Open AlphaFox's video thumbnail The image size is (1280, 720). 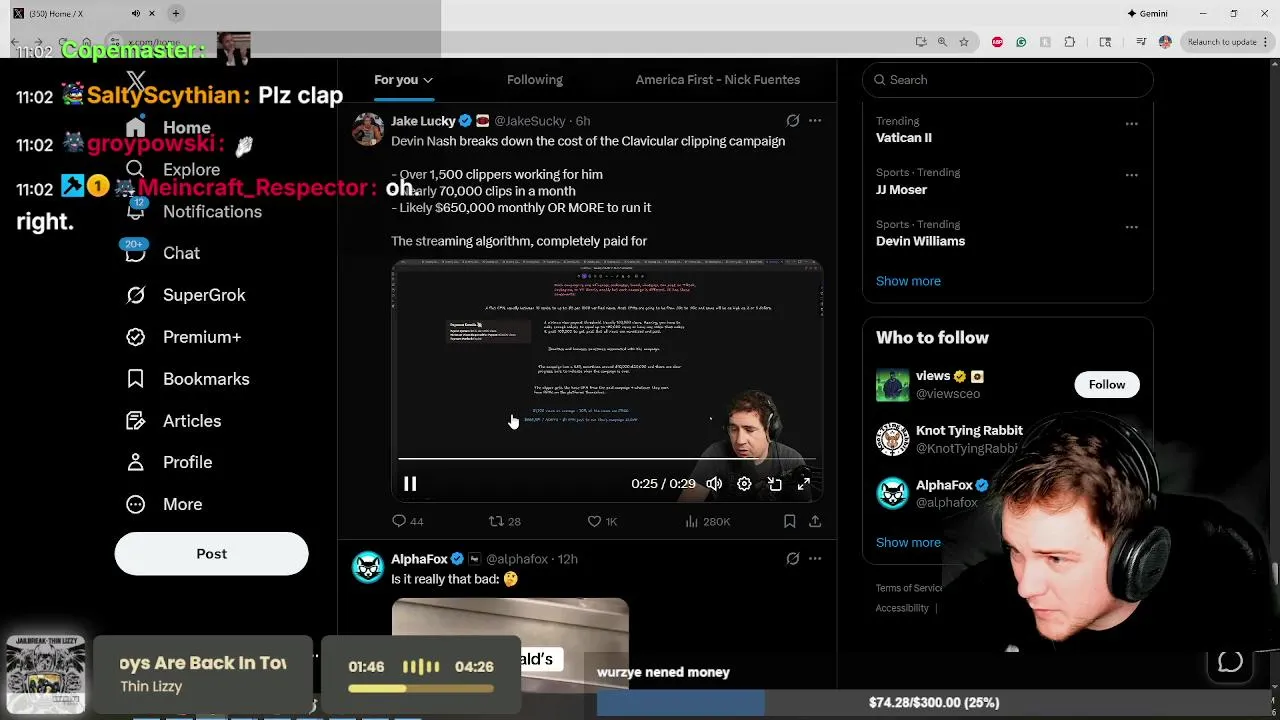click(x=510, y=645)
